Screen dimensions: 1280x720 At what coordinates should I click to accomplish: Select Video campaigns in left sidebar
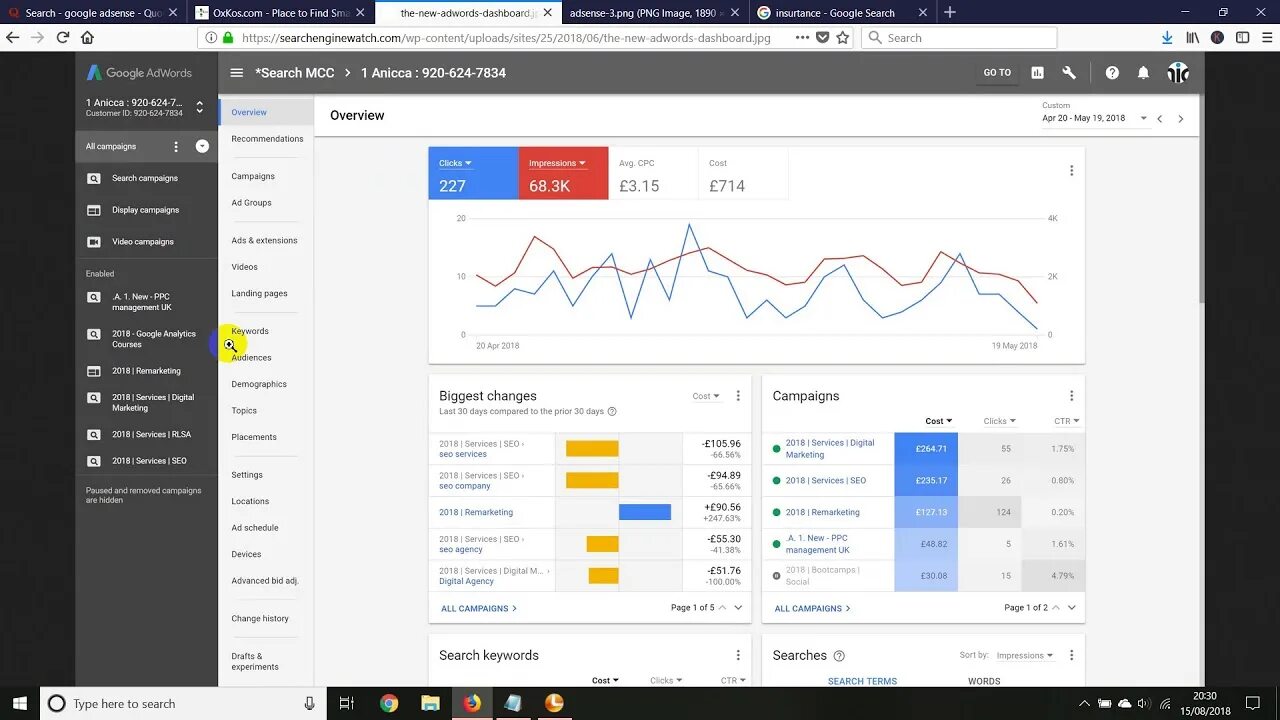(x=143, y=242)
